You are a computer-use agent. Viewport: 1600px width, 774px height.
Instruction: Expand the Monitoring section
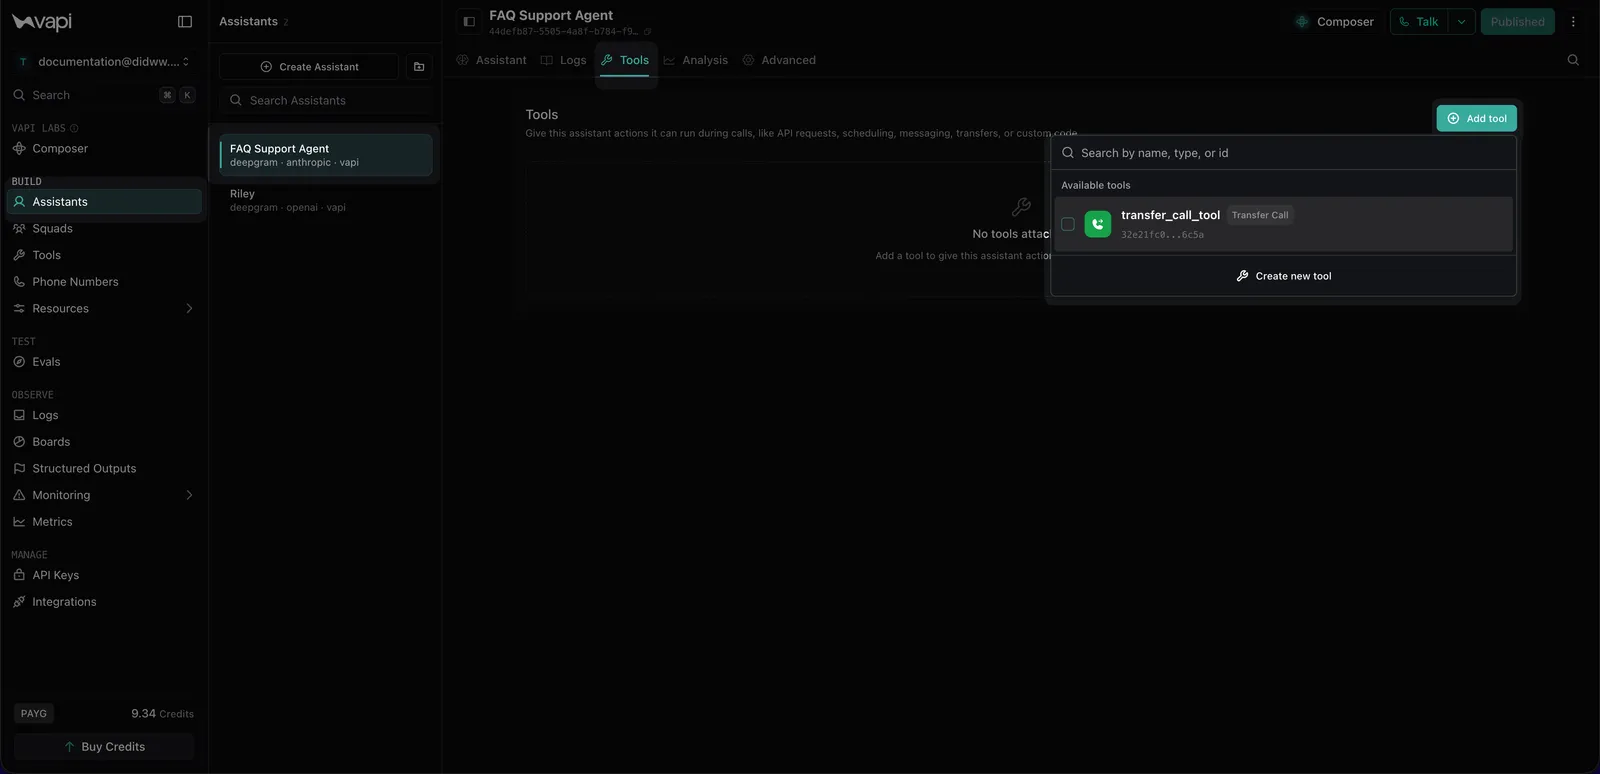click(x=104, y=495)
